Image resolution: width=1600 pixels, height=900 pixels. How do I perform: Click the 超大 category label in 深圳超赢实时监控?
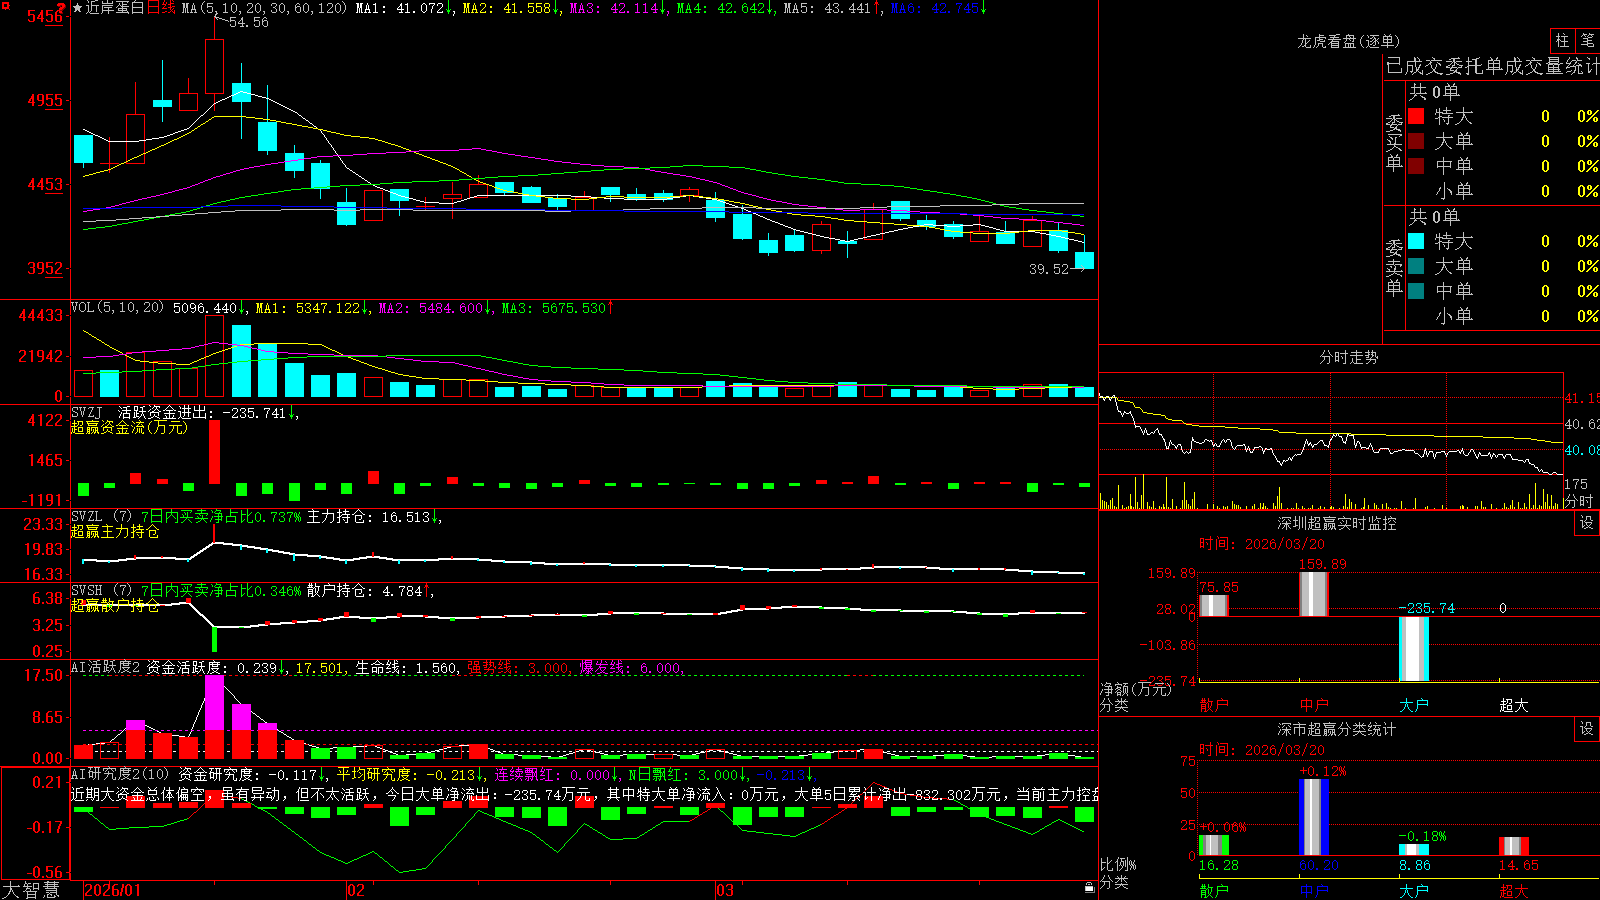pyautogui.click(x=1513, y=705)
